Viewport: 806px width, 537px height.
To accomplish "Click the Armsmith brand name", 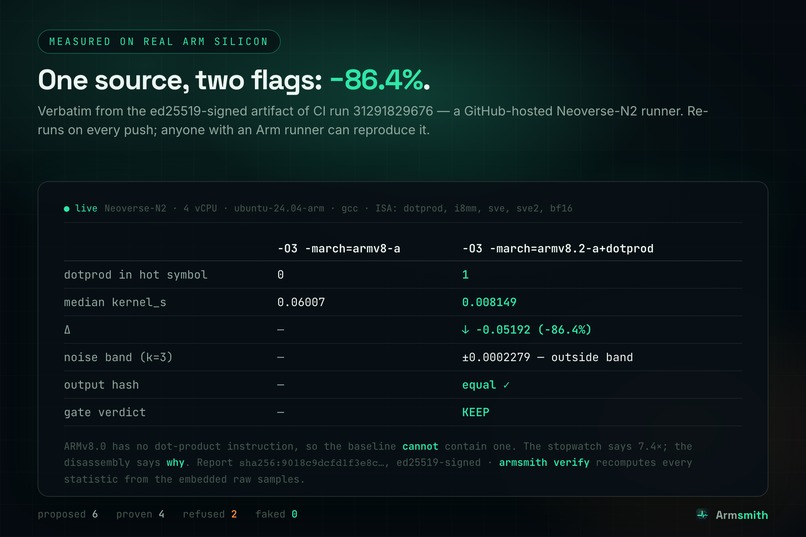I will click(x=742, y=515).
